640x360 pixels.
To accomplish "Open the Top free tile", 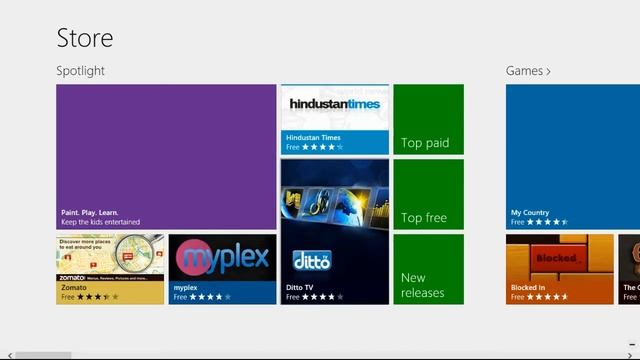I will (429, 194).
